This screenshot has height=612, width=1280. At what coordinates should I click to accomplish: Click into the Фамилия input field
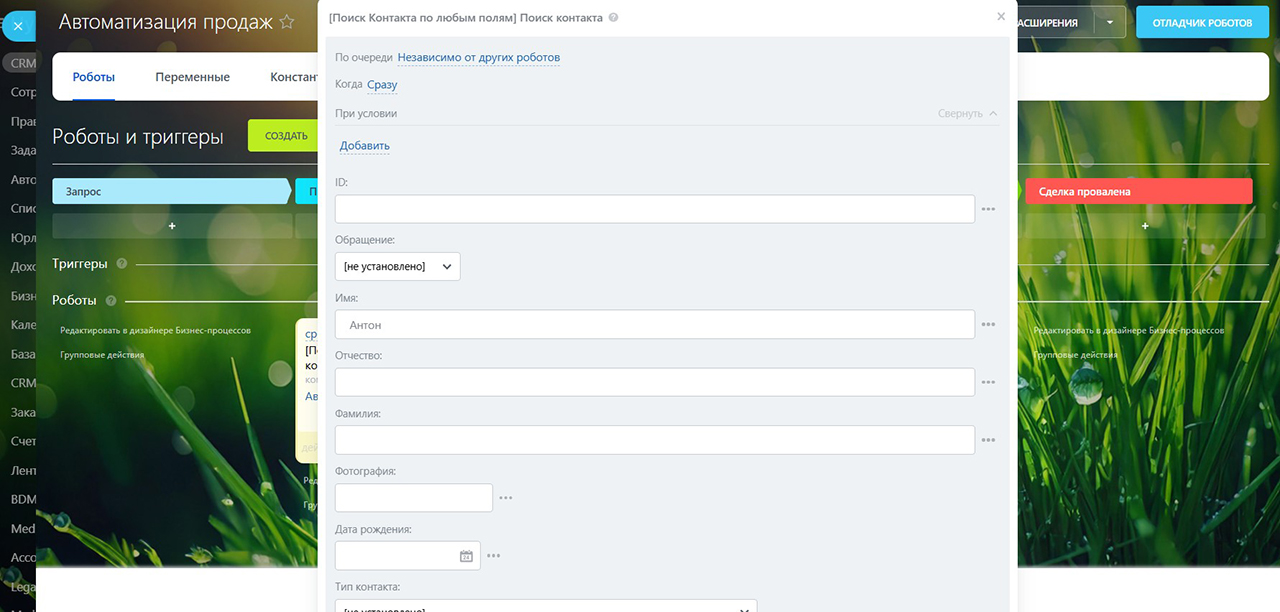[x=654, y=440]
